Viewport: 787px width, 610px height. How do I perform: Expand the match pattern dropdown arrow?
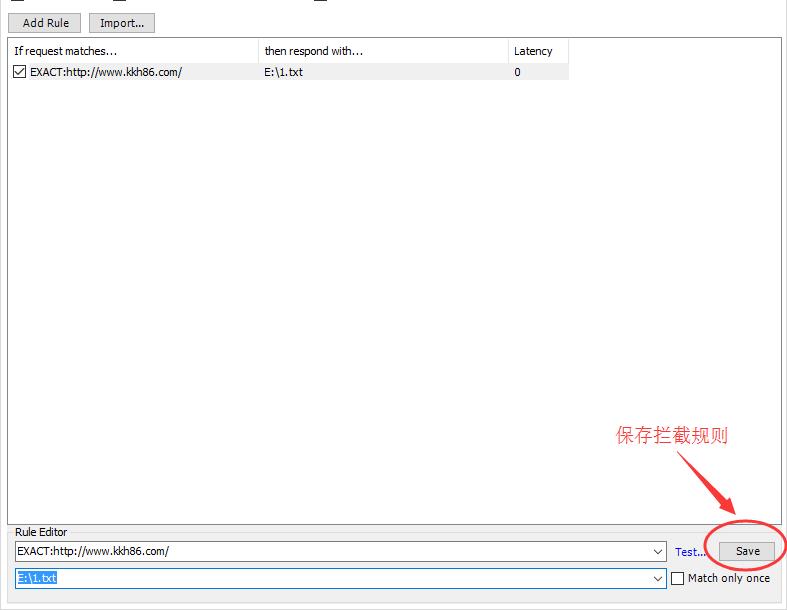(658, 551)
